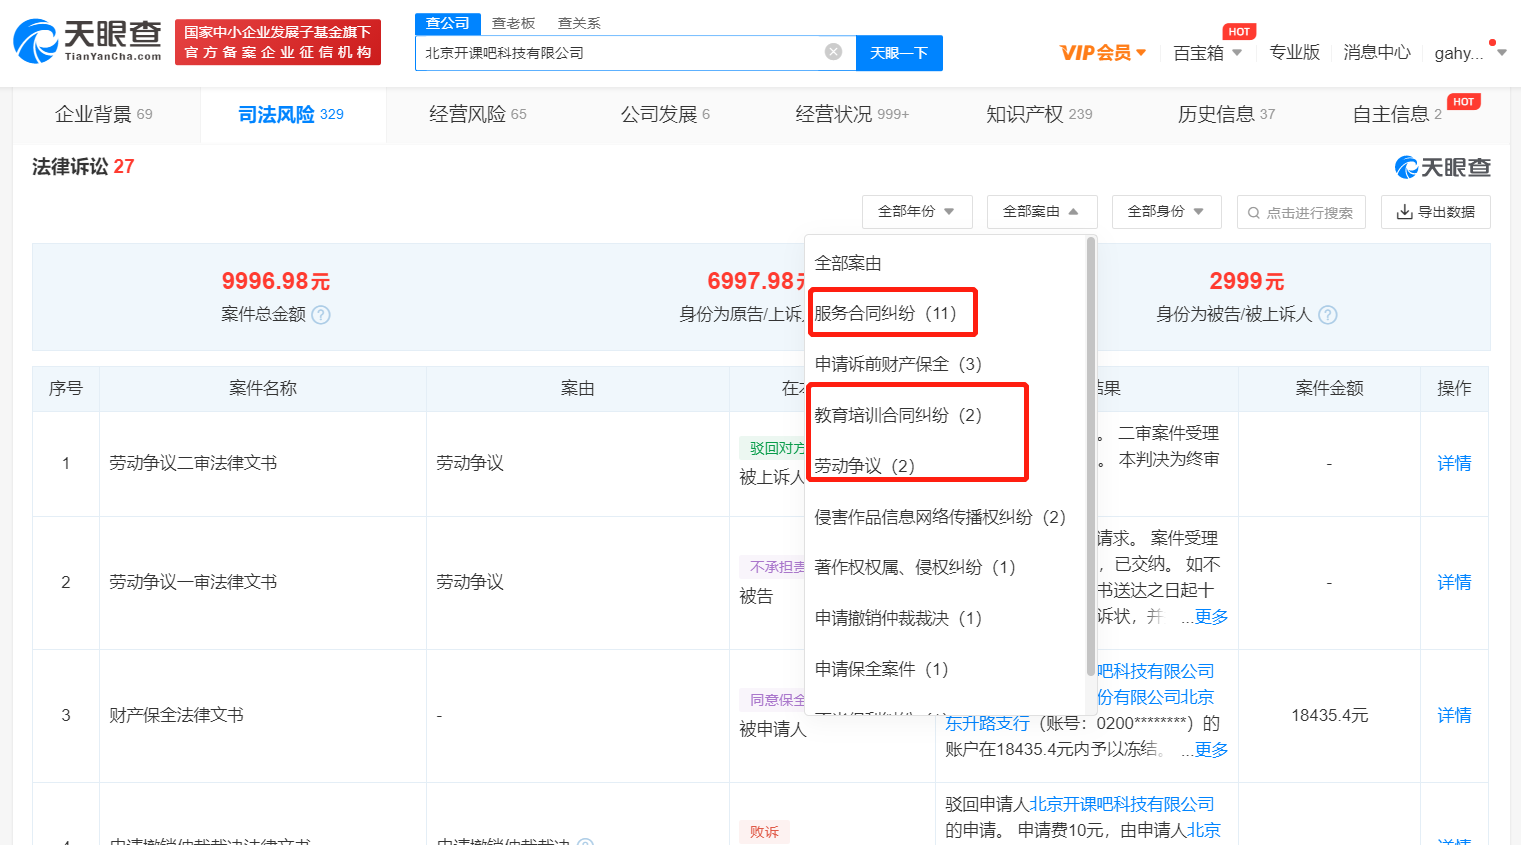
Task: Collapse the 全部案由 cause filter dropdown
Action: 1042,212
